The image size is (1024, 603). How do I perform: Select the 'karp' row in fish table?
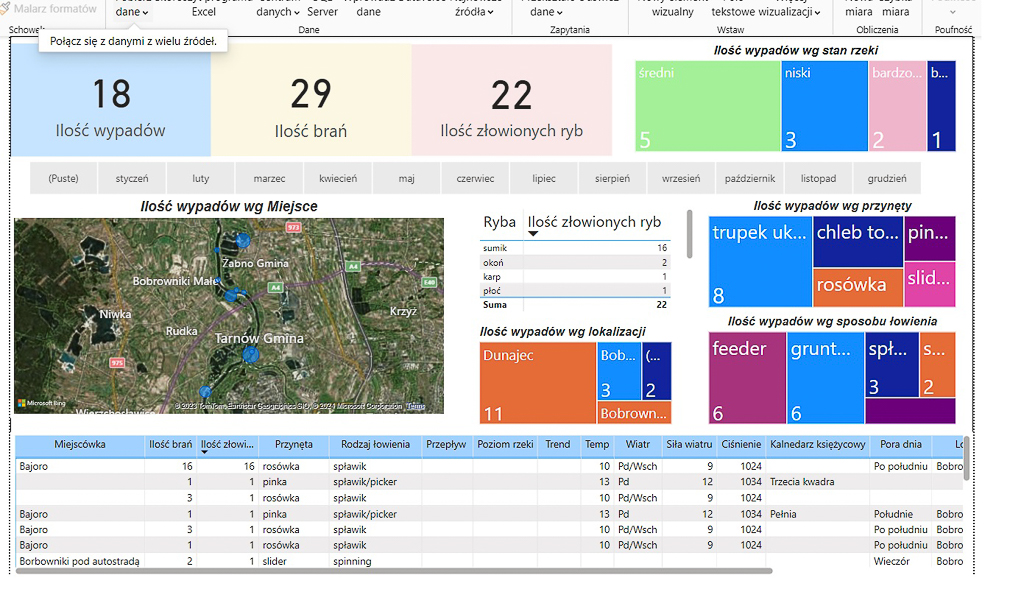[575, 277]
